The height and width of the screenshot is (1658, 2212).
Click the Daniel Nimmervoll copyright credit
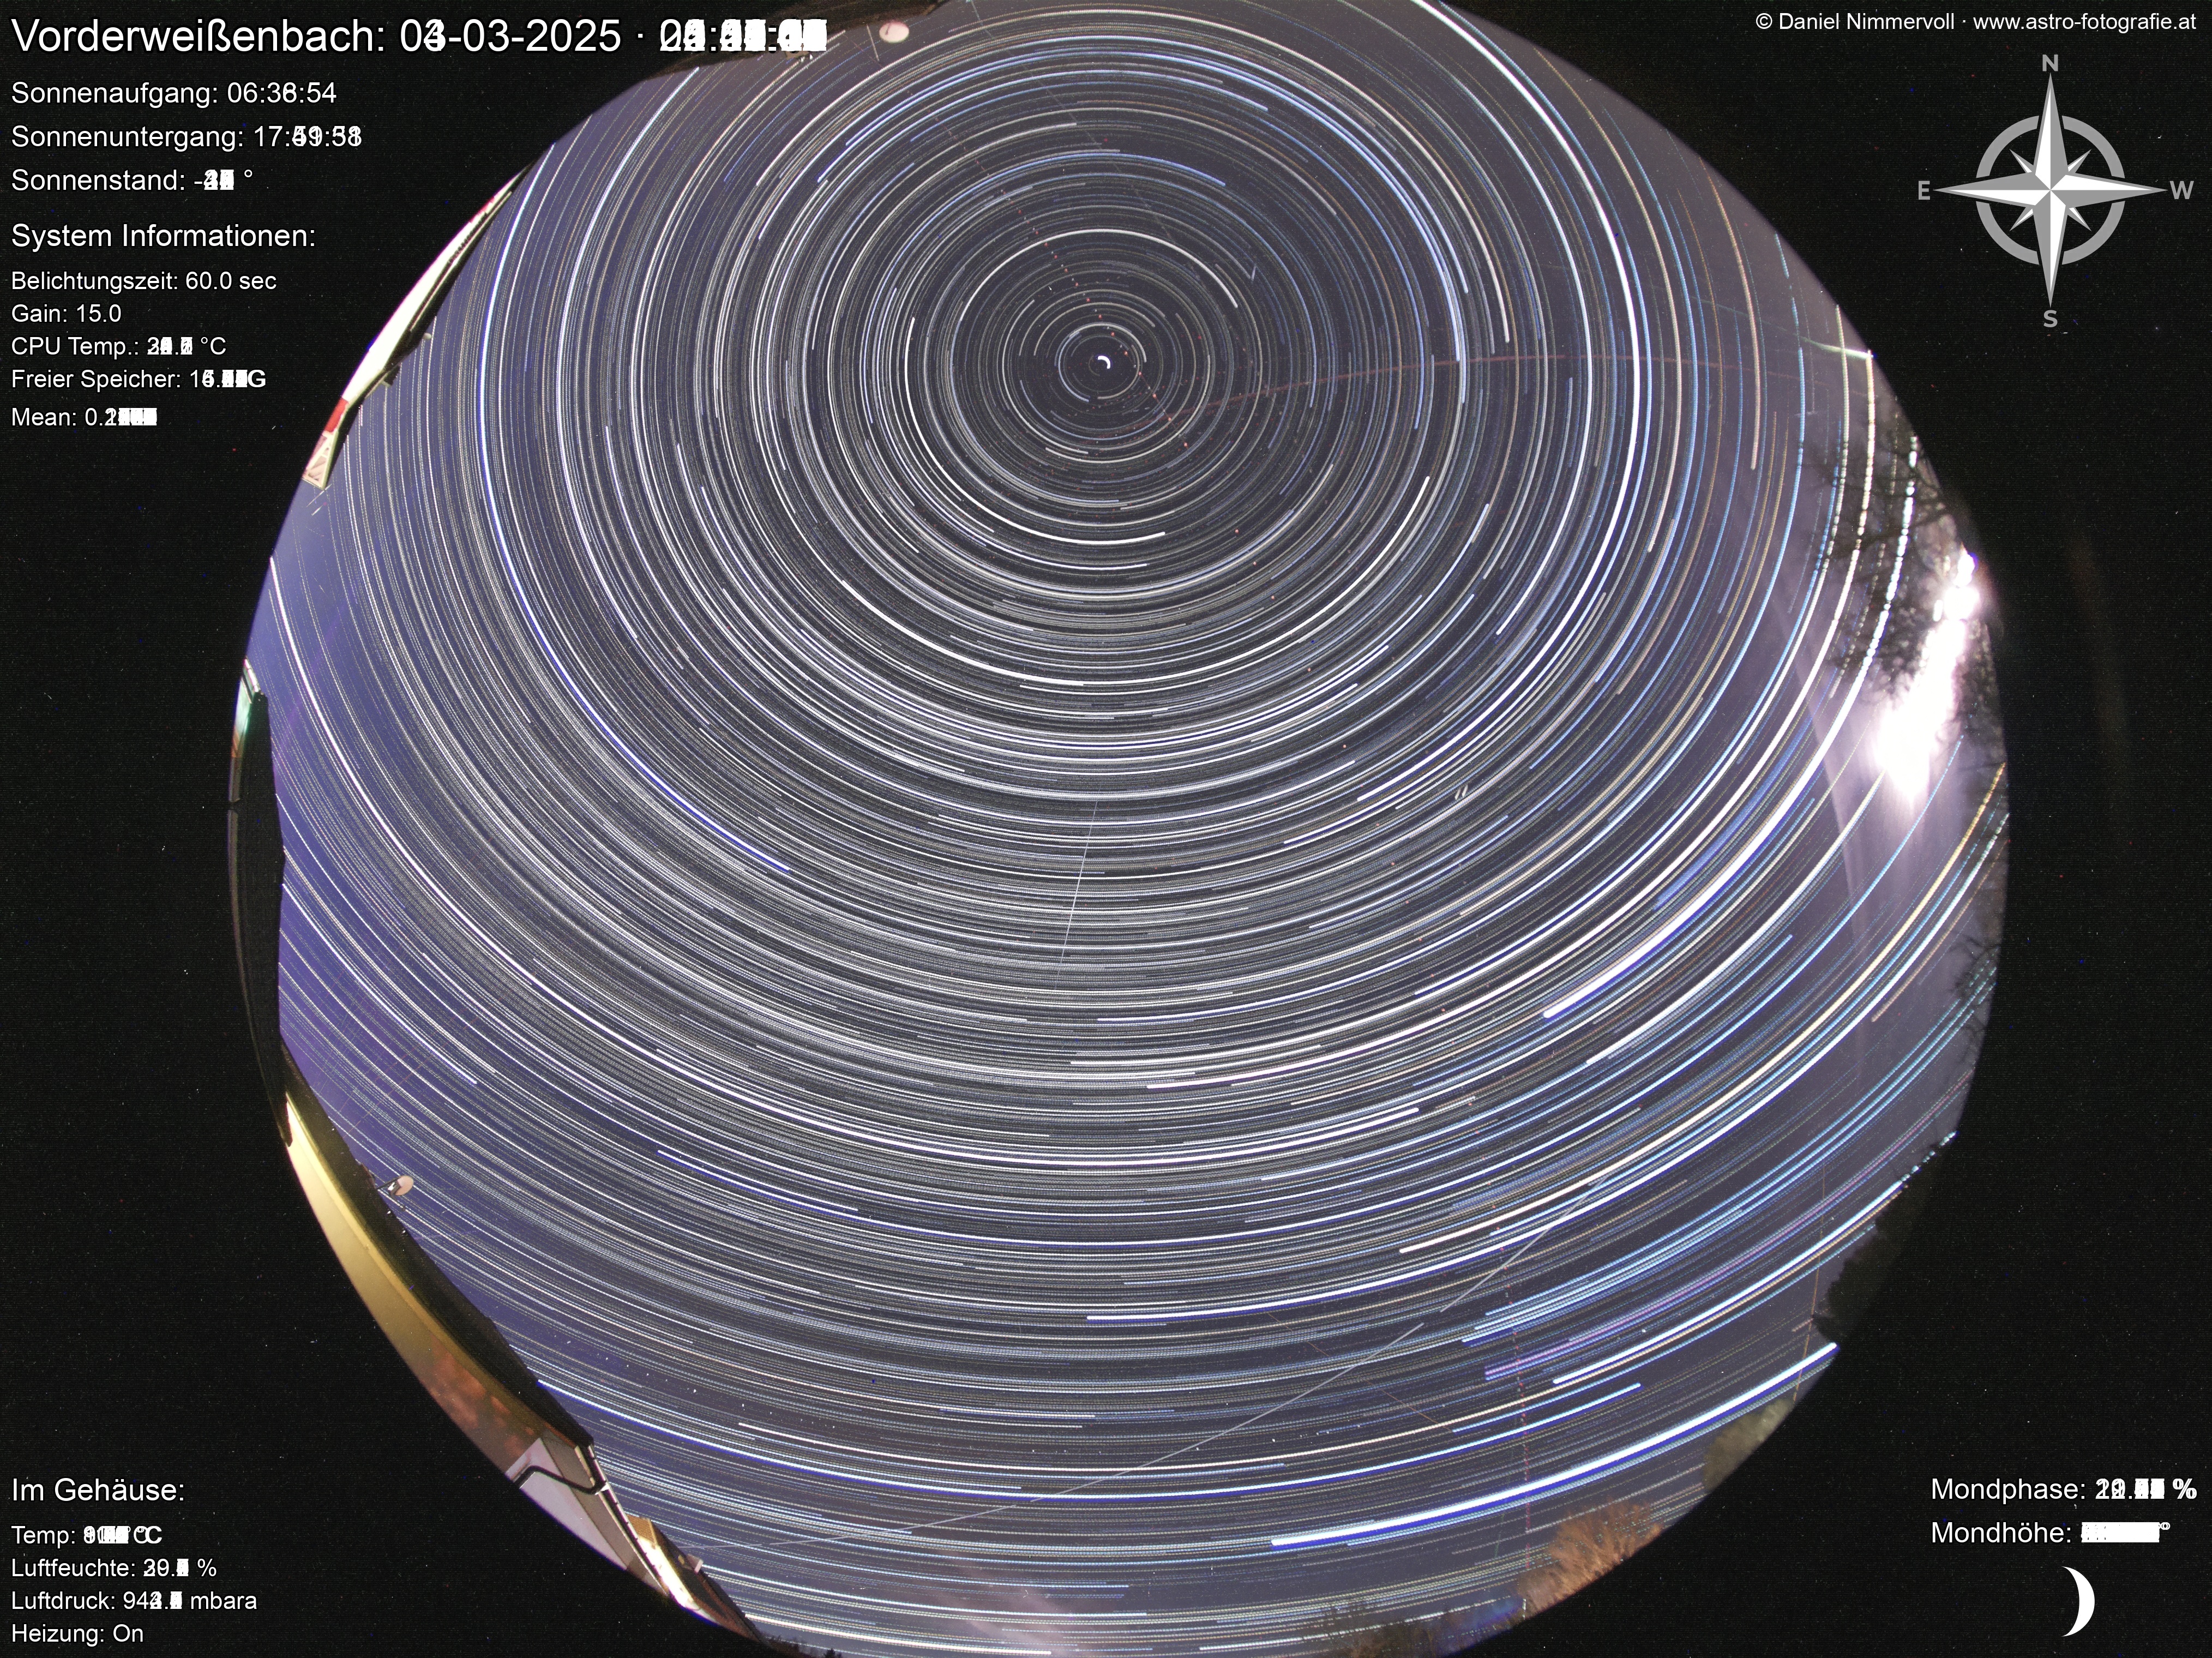pyautogui.click(x=1976, y=22)
